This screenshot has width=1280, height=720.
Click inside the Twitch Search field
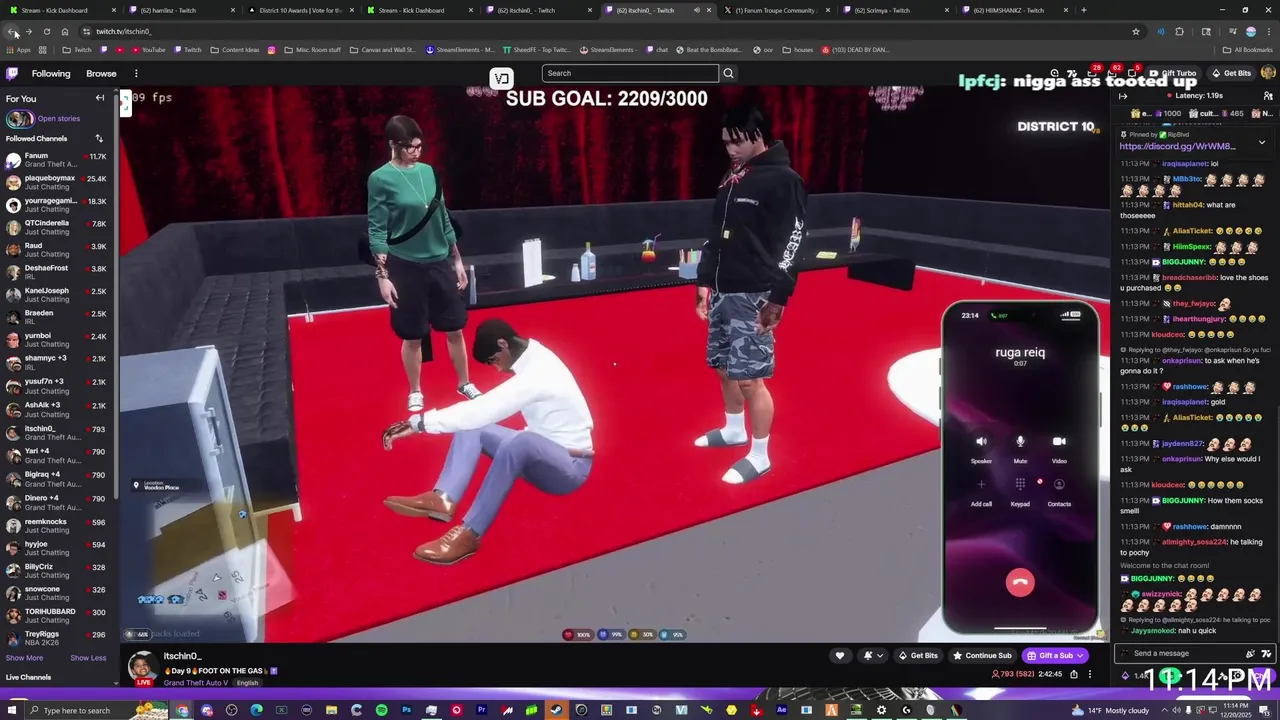click(x=630, y=73)
